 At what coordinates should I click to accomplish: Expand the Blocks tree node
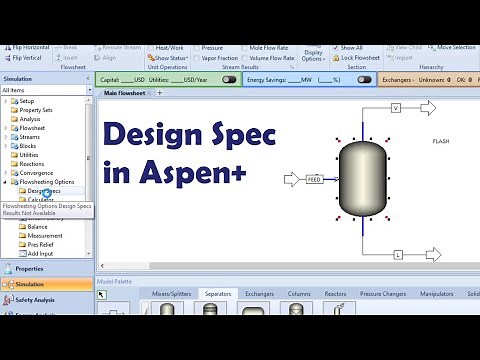5,146
